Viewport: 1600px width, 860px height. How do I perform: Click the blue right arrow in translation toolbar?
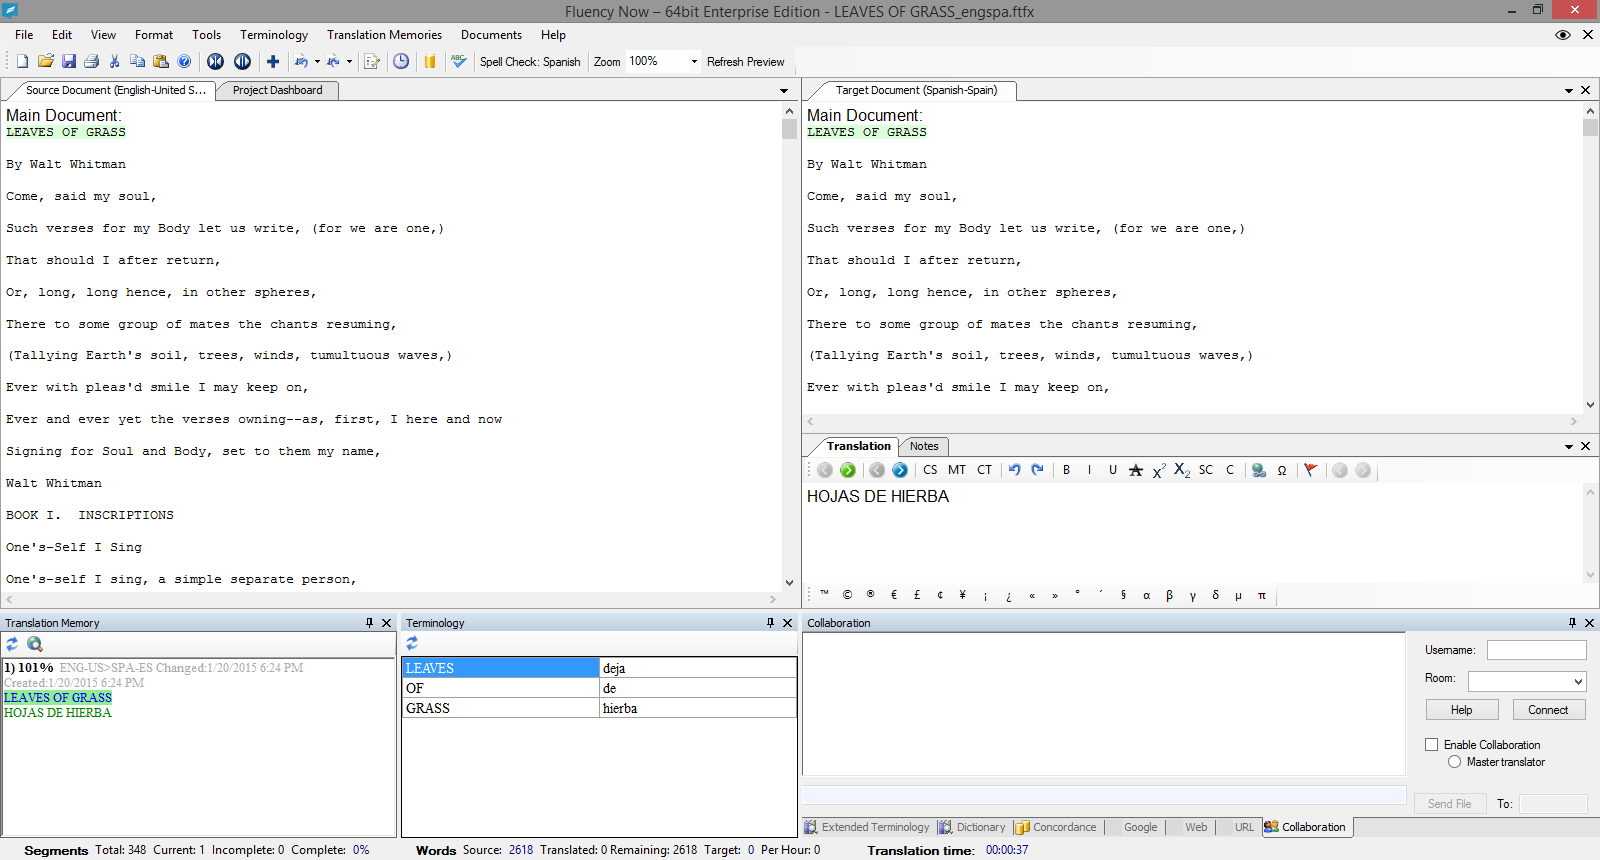pyautogui.click(x=900, y=470)
